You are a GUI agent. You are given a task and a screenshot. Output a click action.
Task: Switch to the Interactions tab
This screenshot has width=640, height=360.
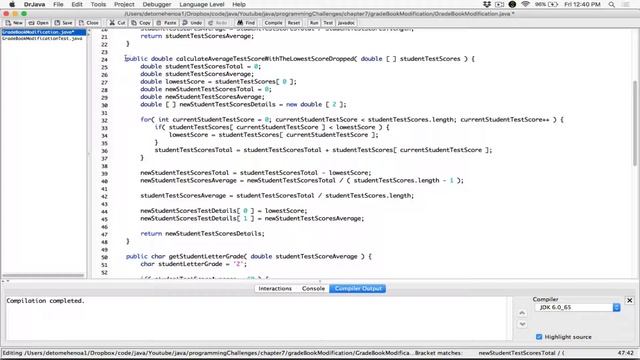(x=275, y=289)
